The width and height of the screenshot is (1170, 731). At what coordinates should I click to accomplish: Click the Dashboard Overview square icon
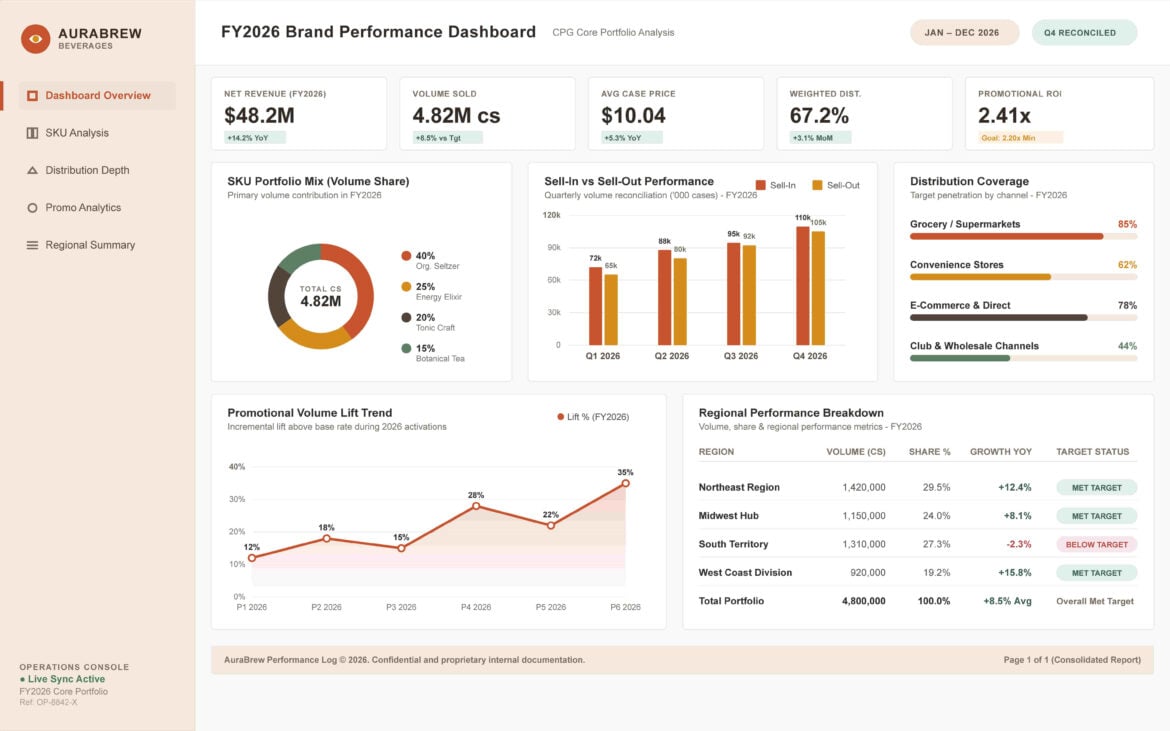pyautogui.click(x=32, y=95)
